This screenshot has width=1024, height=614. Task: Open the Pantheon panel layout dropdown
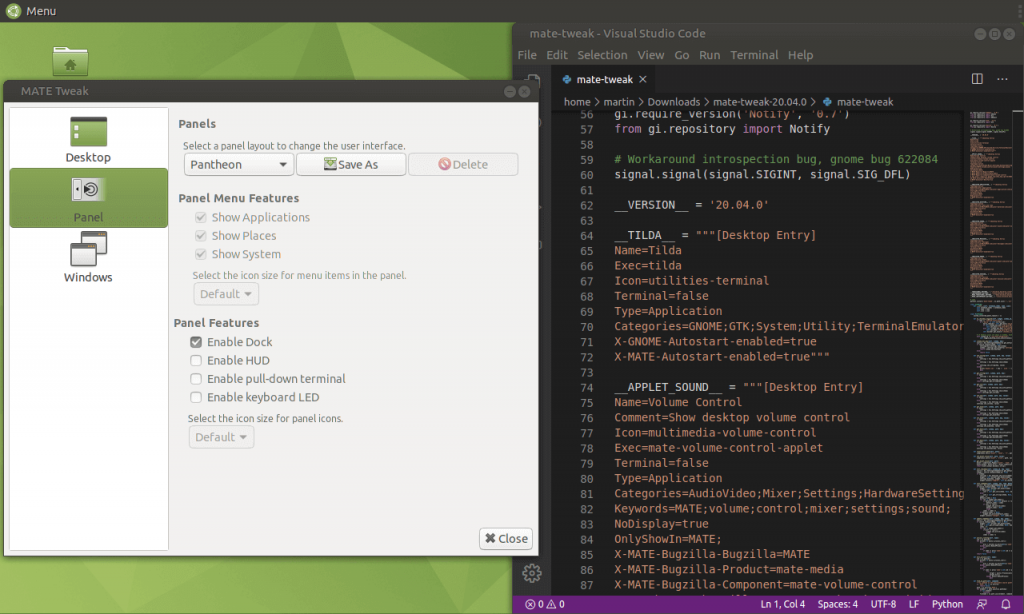coord(238,164)
